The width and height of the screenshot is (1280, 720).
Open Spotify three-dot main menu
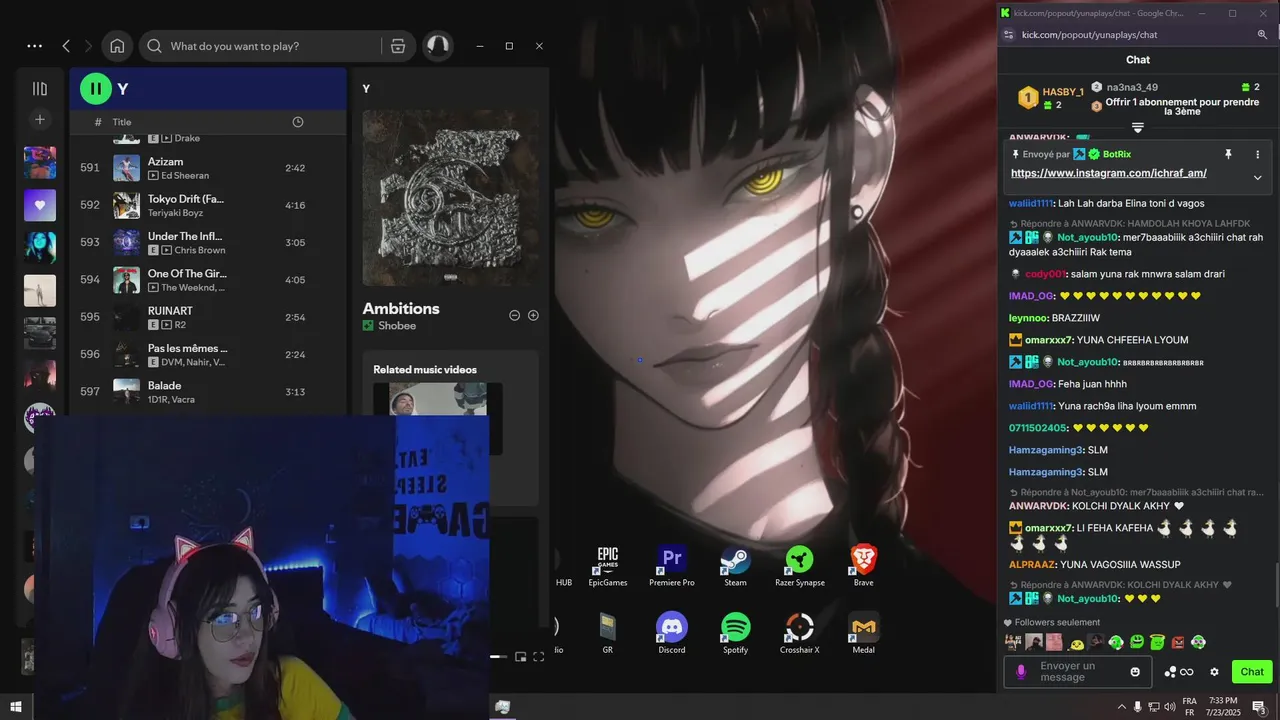(x=35, y=46)
